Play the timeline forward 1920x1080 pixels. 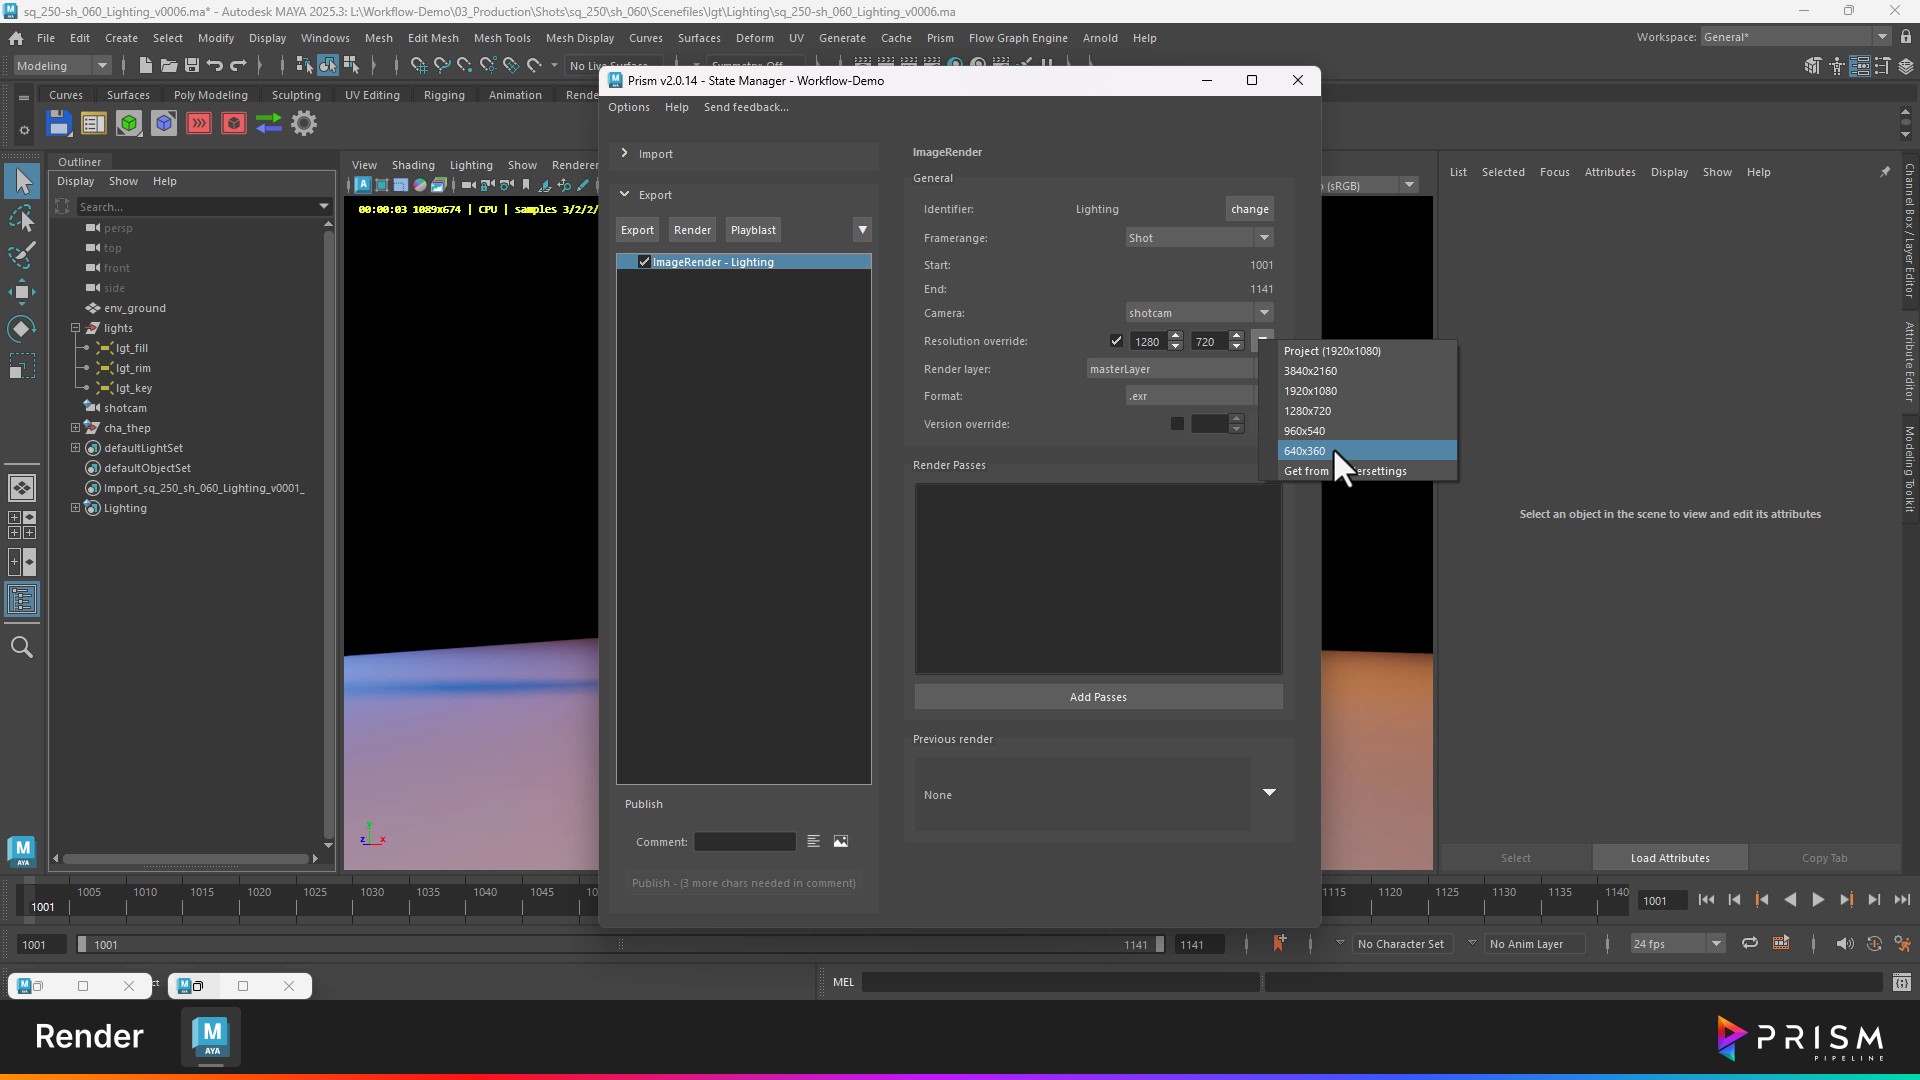1818,900
